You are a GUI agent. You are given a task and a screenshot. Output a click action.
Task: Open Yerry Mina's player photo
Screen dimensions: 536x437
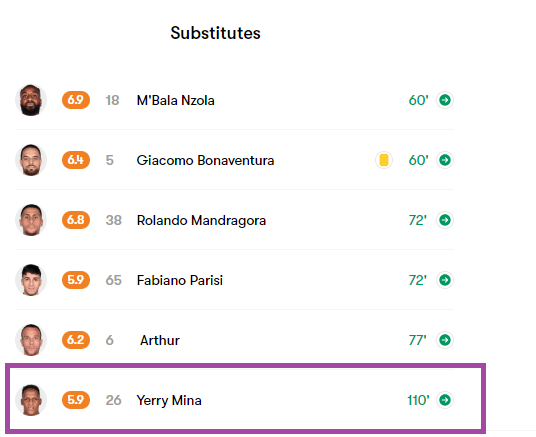click(31, 400)
